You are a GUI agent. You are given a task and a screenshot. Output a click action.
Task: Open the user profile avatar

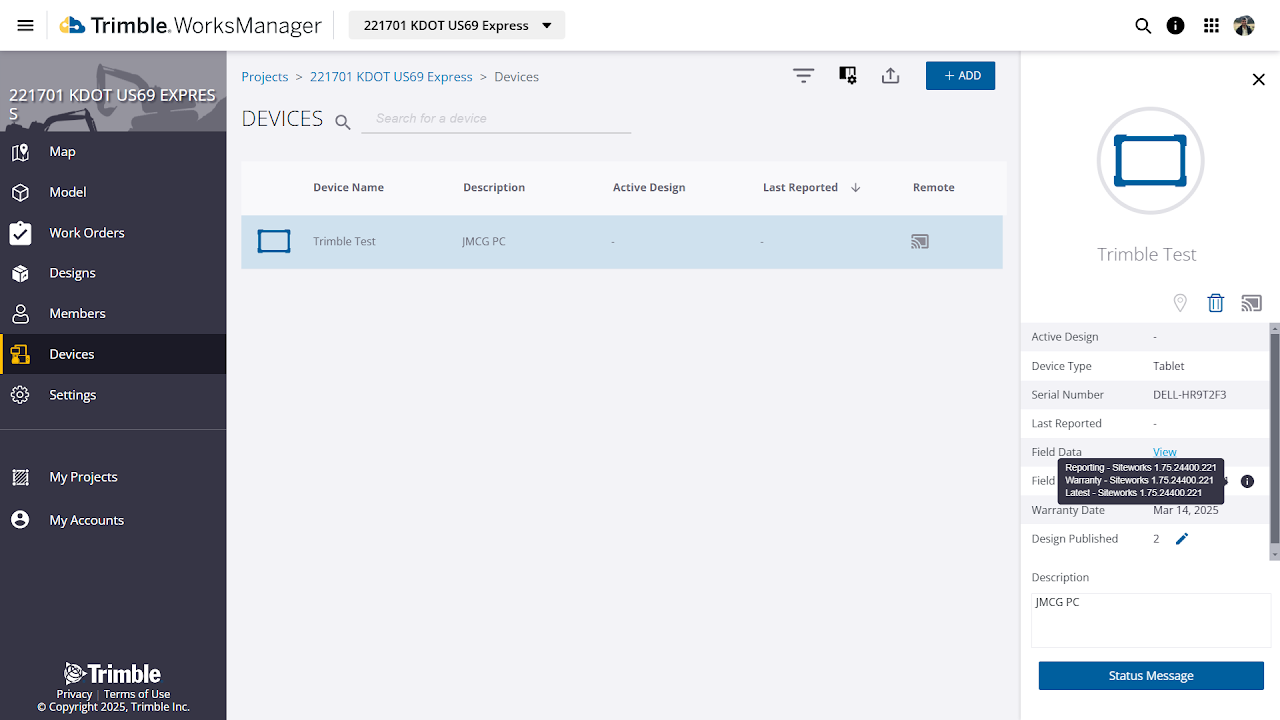coord(1244,26)
